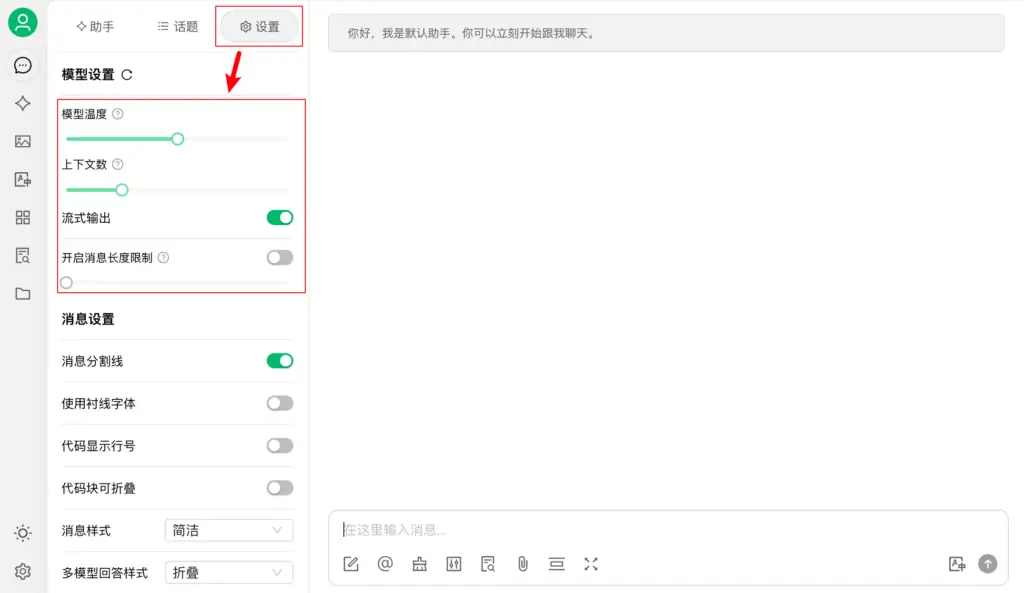
Task: Enable 使用衬线字体 serif font
Action: tap(279, 403)
